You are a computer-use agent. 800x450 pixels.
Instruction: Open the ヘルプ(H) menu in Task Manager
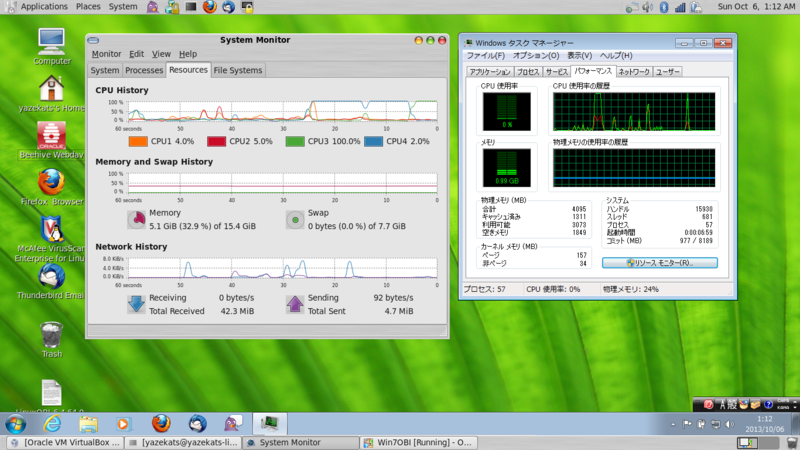[616, 56]
